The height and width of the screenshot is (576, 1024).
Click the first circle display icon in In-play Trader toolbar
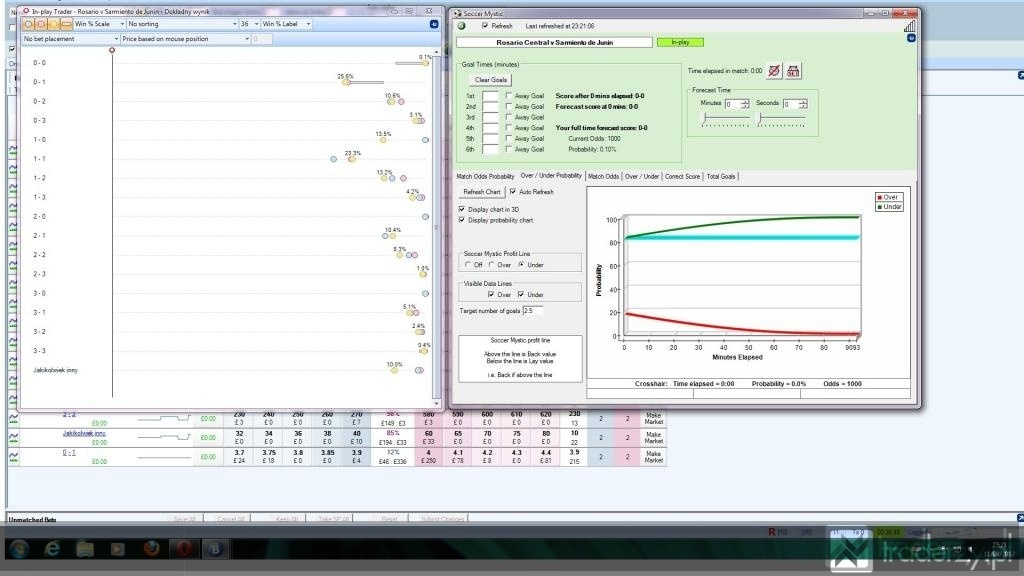28,24
